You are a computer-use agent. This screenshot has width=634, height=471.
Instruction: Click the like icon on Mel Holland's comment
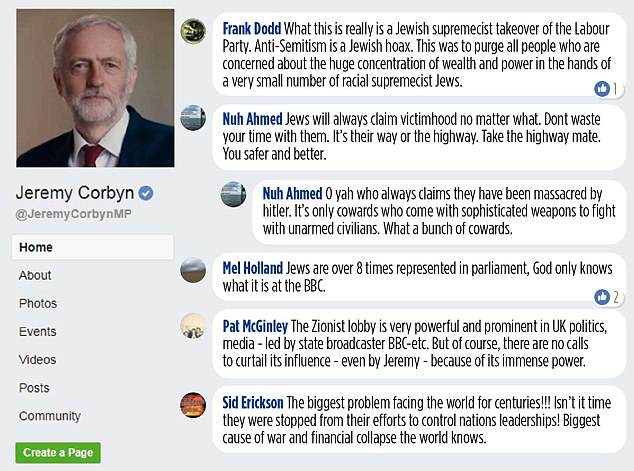(x=602, y=297)
